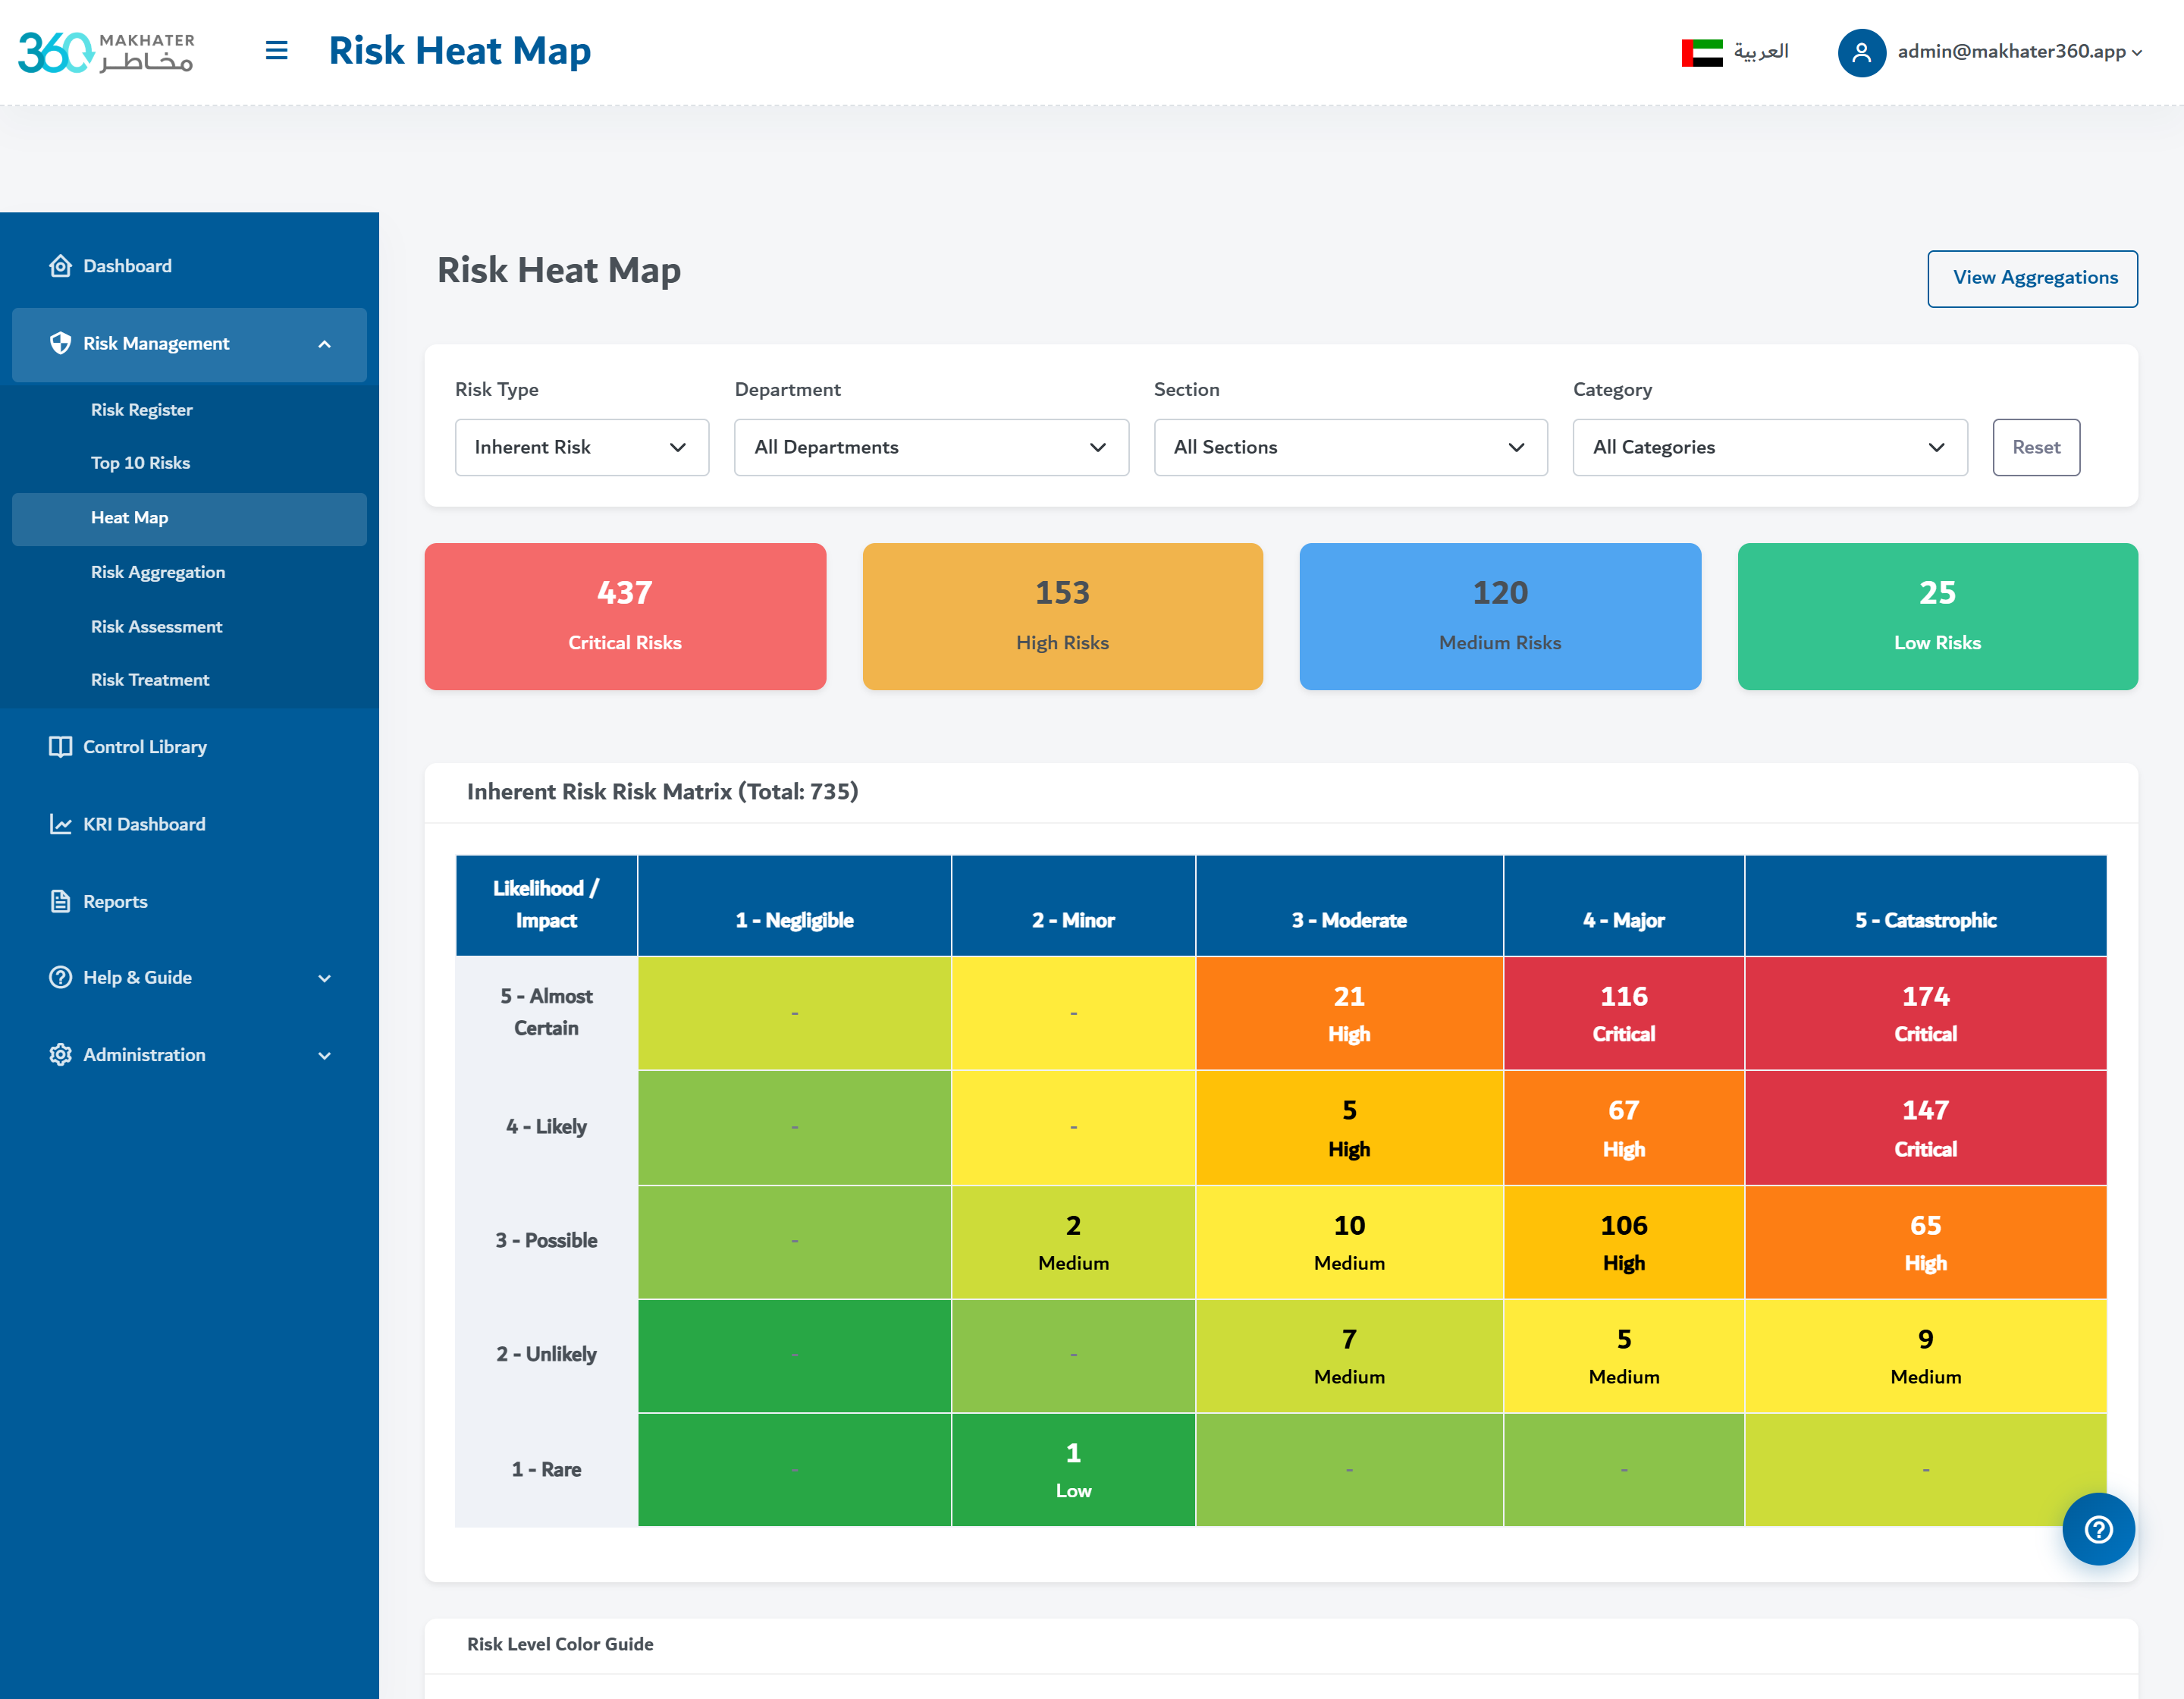Click the user avatar icon
Screen dimensions: 2184x1699
pyautogui.click(x=1861, y=52)
